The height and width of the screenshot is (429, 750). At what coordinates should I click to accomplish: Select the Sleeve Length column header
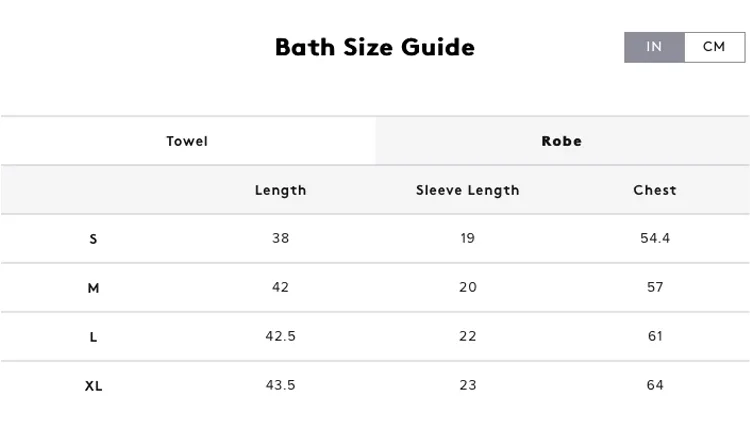(x=468, y=190)
